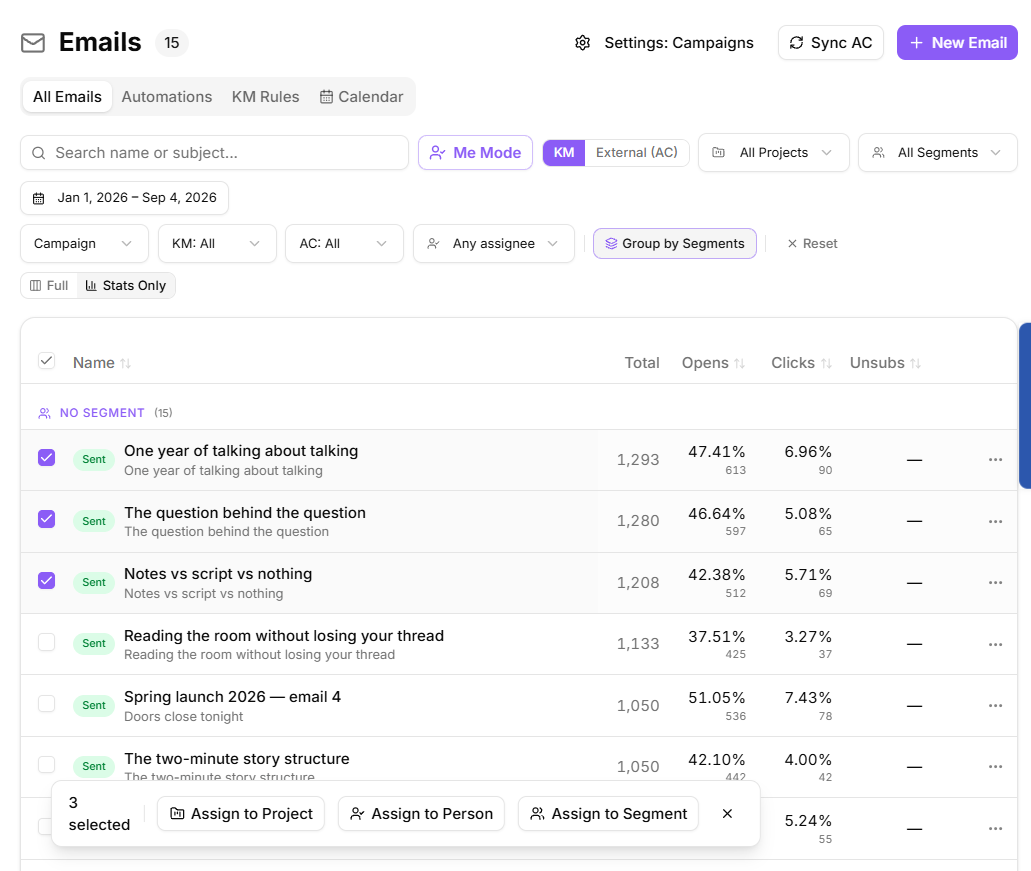The width and height of the screenshot is (1031, 871).
Task: Uncheck 'One year of talking about talking' row
Action: [46, 458]
